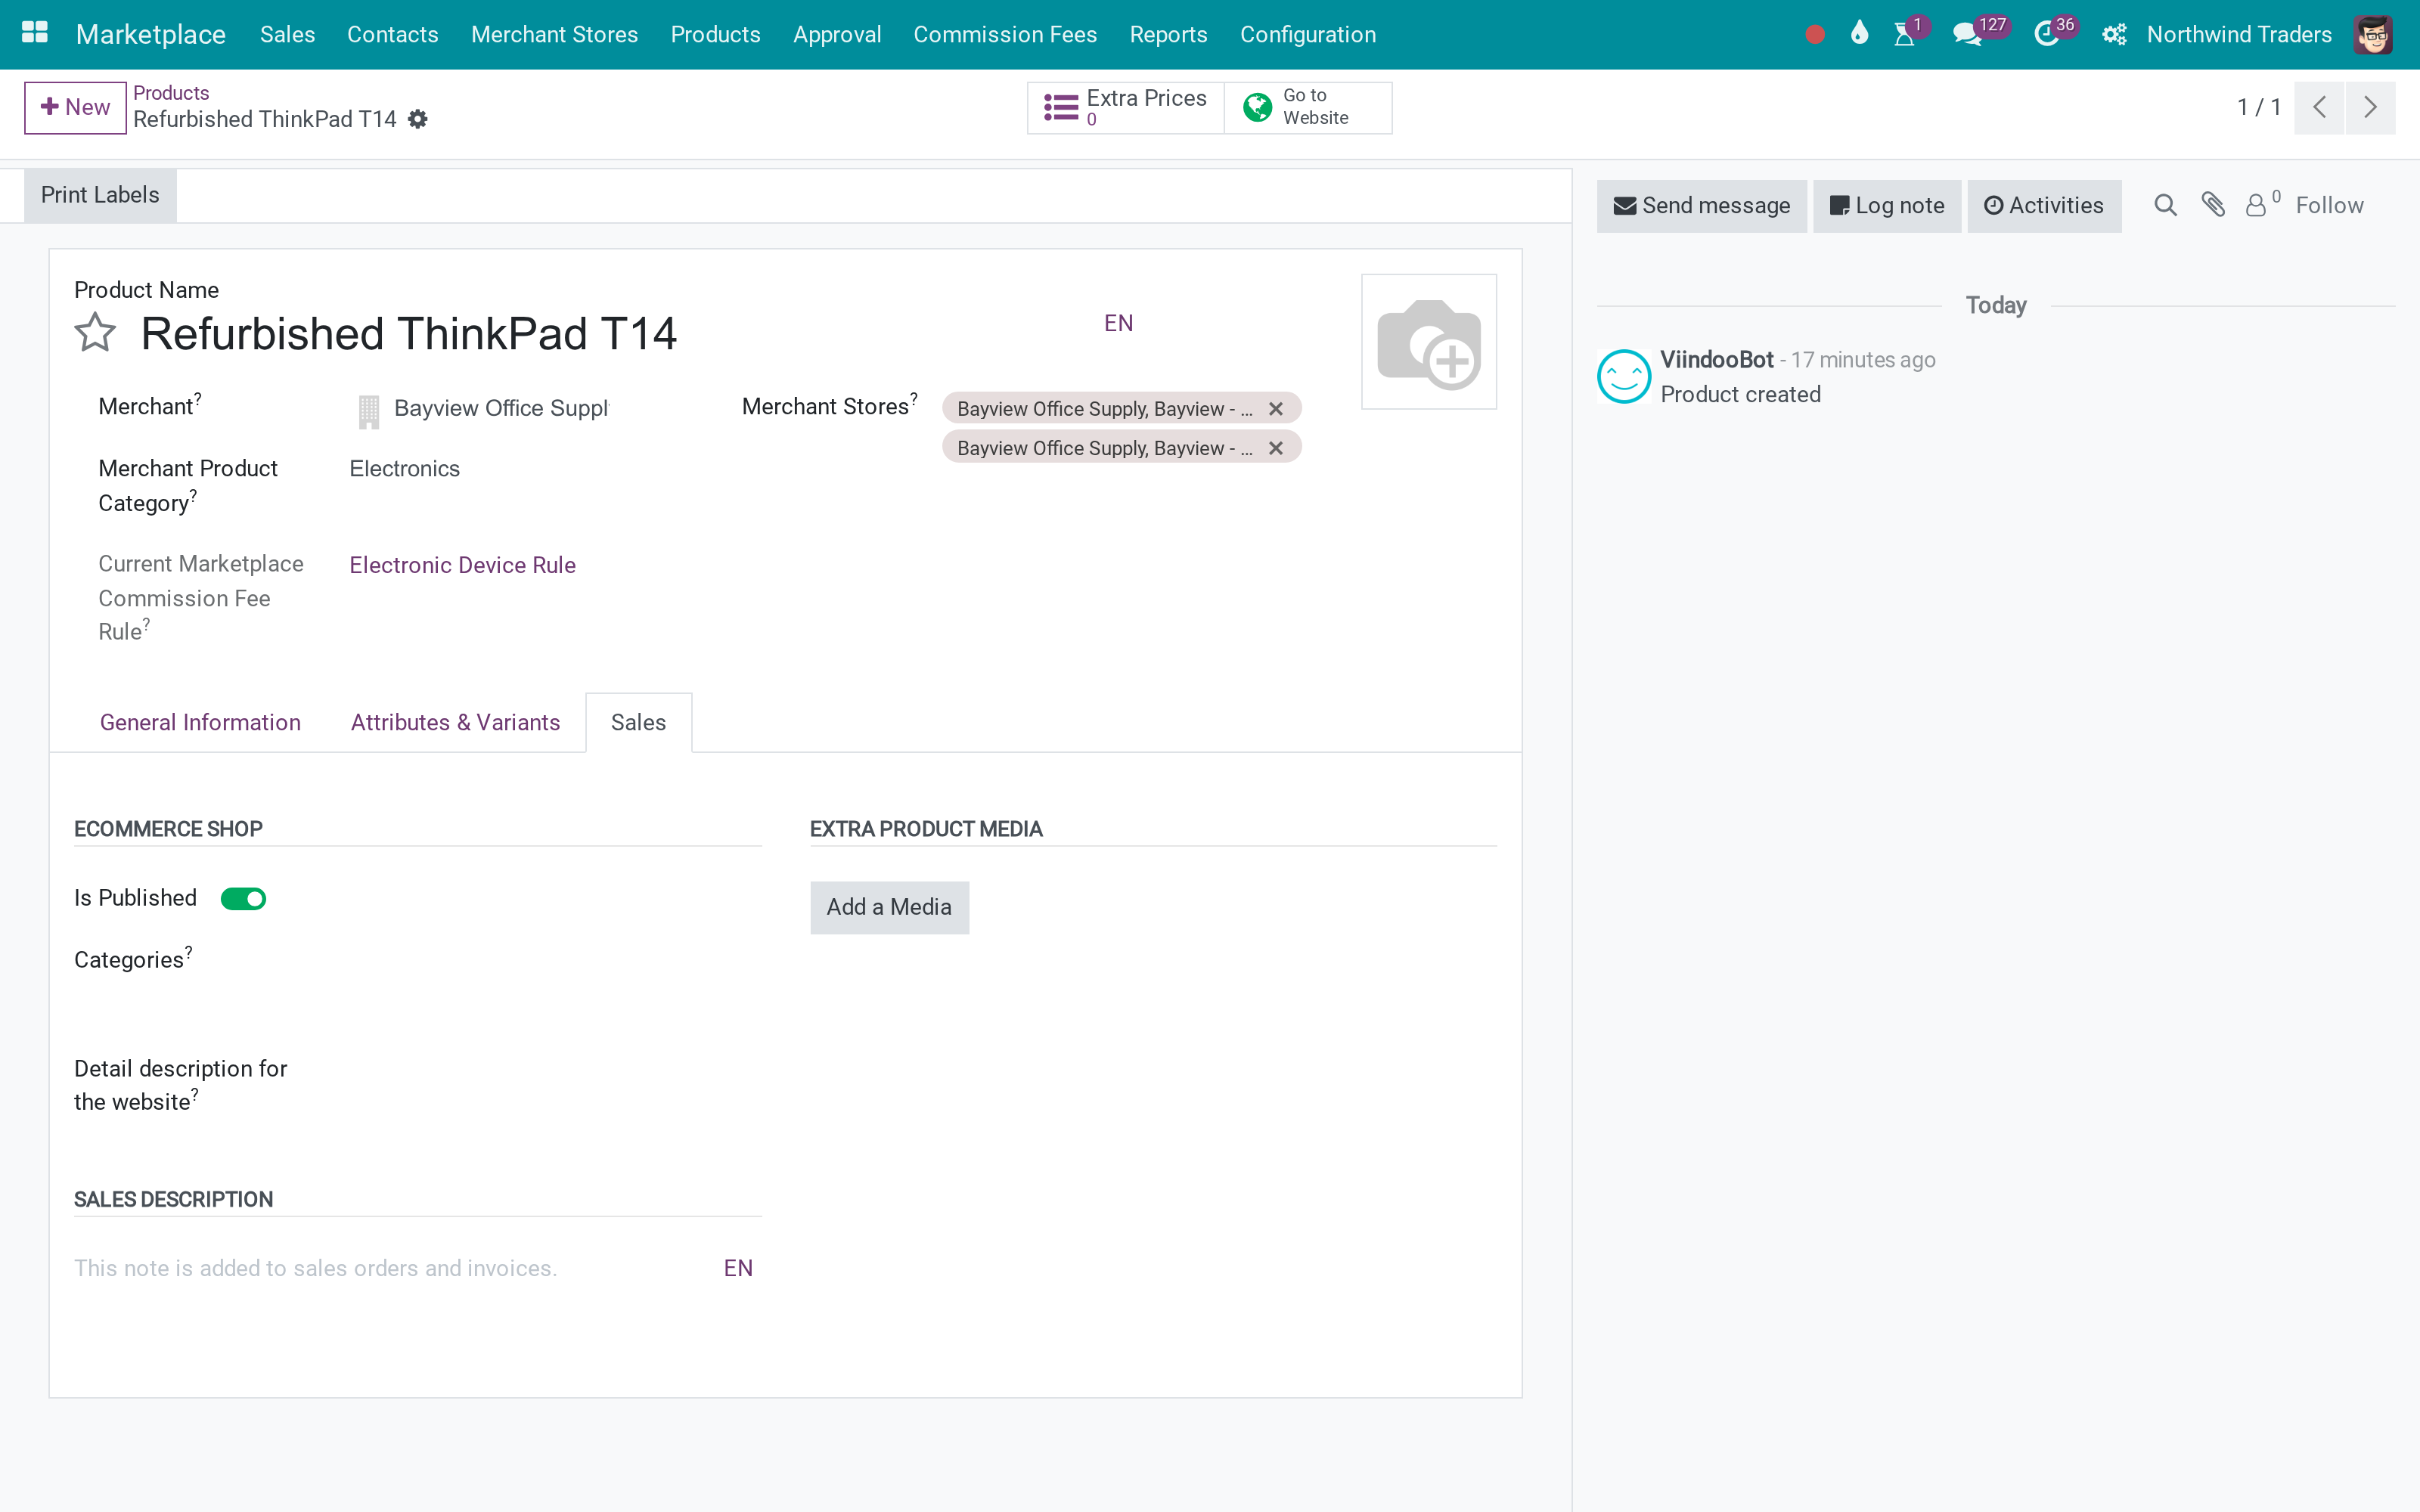This screenshot has height=1512, width=2420.
Task: Click Products breadcrumb link
Action: pyautogui.click(x=171, y=93)
